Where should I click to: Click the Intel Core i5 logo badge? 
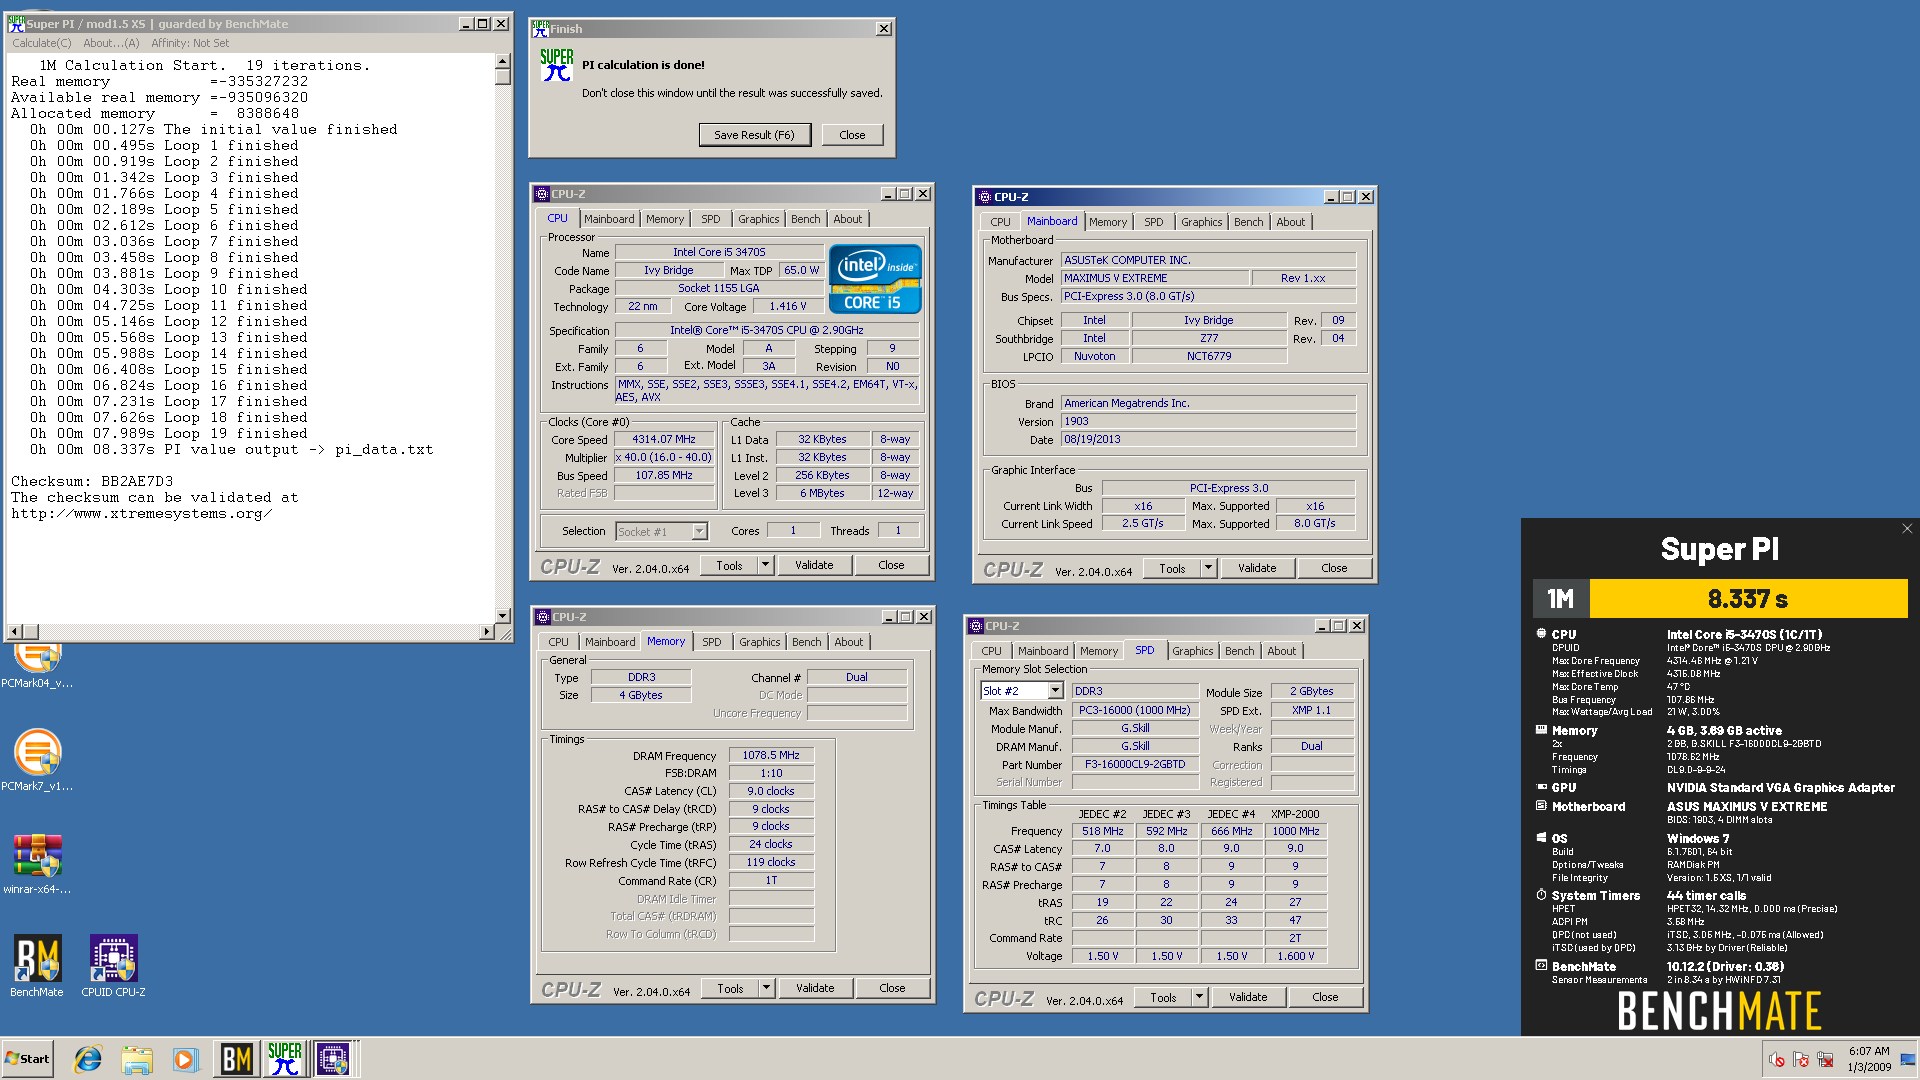[875, 279]
